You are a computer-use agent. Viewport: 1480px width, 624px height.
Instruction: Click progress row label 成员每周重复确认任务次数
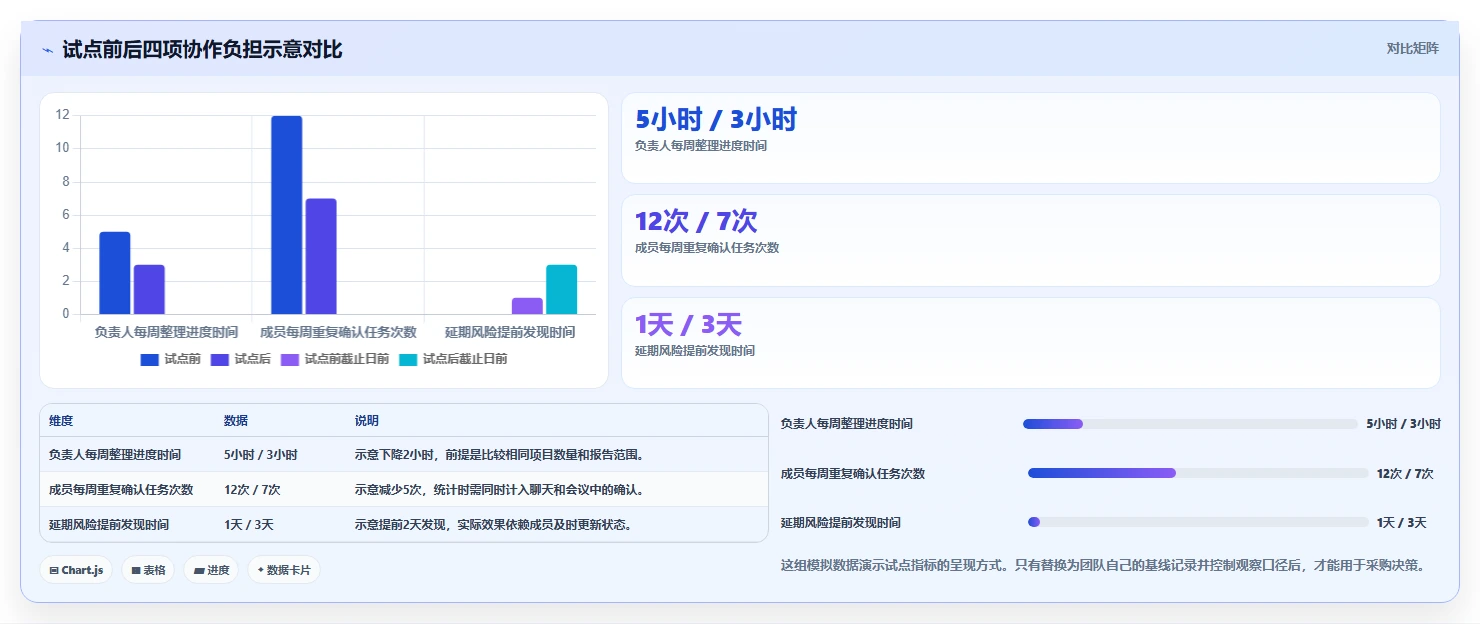coord(853,474)
